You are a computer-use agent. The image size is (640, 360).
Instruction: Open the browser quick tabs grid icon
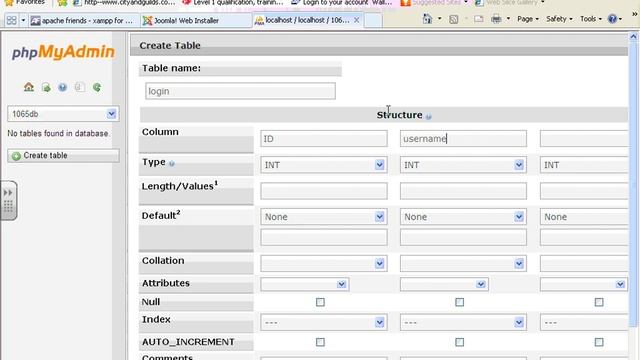click(x=11, y=20)
